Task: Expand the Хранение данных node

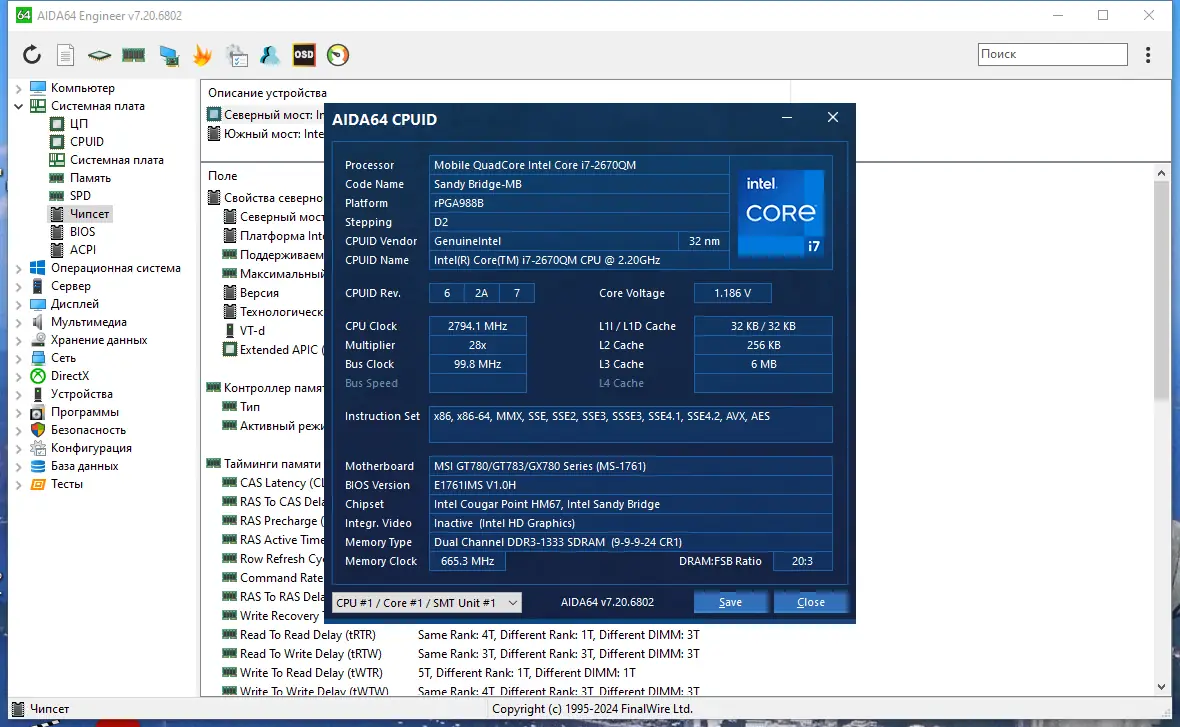Action: pos(19,340)
